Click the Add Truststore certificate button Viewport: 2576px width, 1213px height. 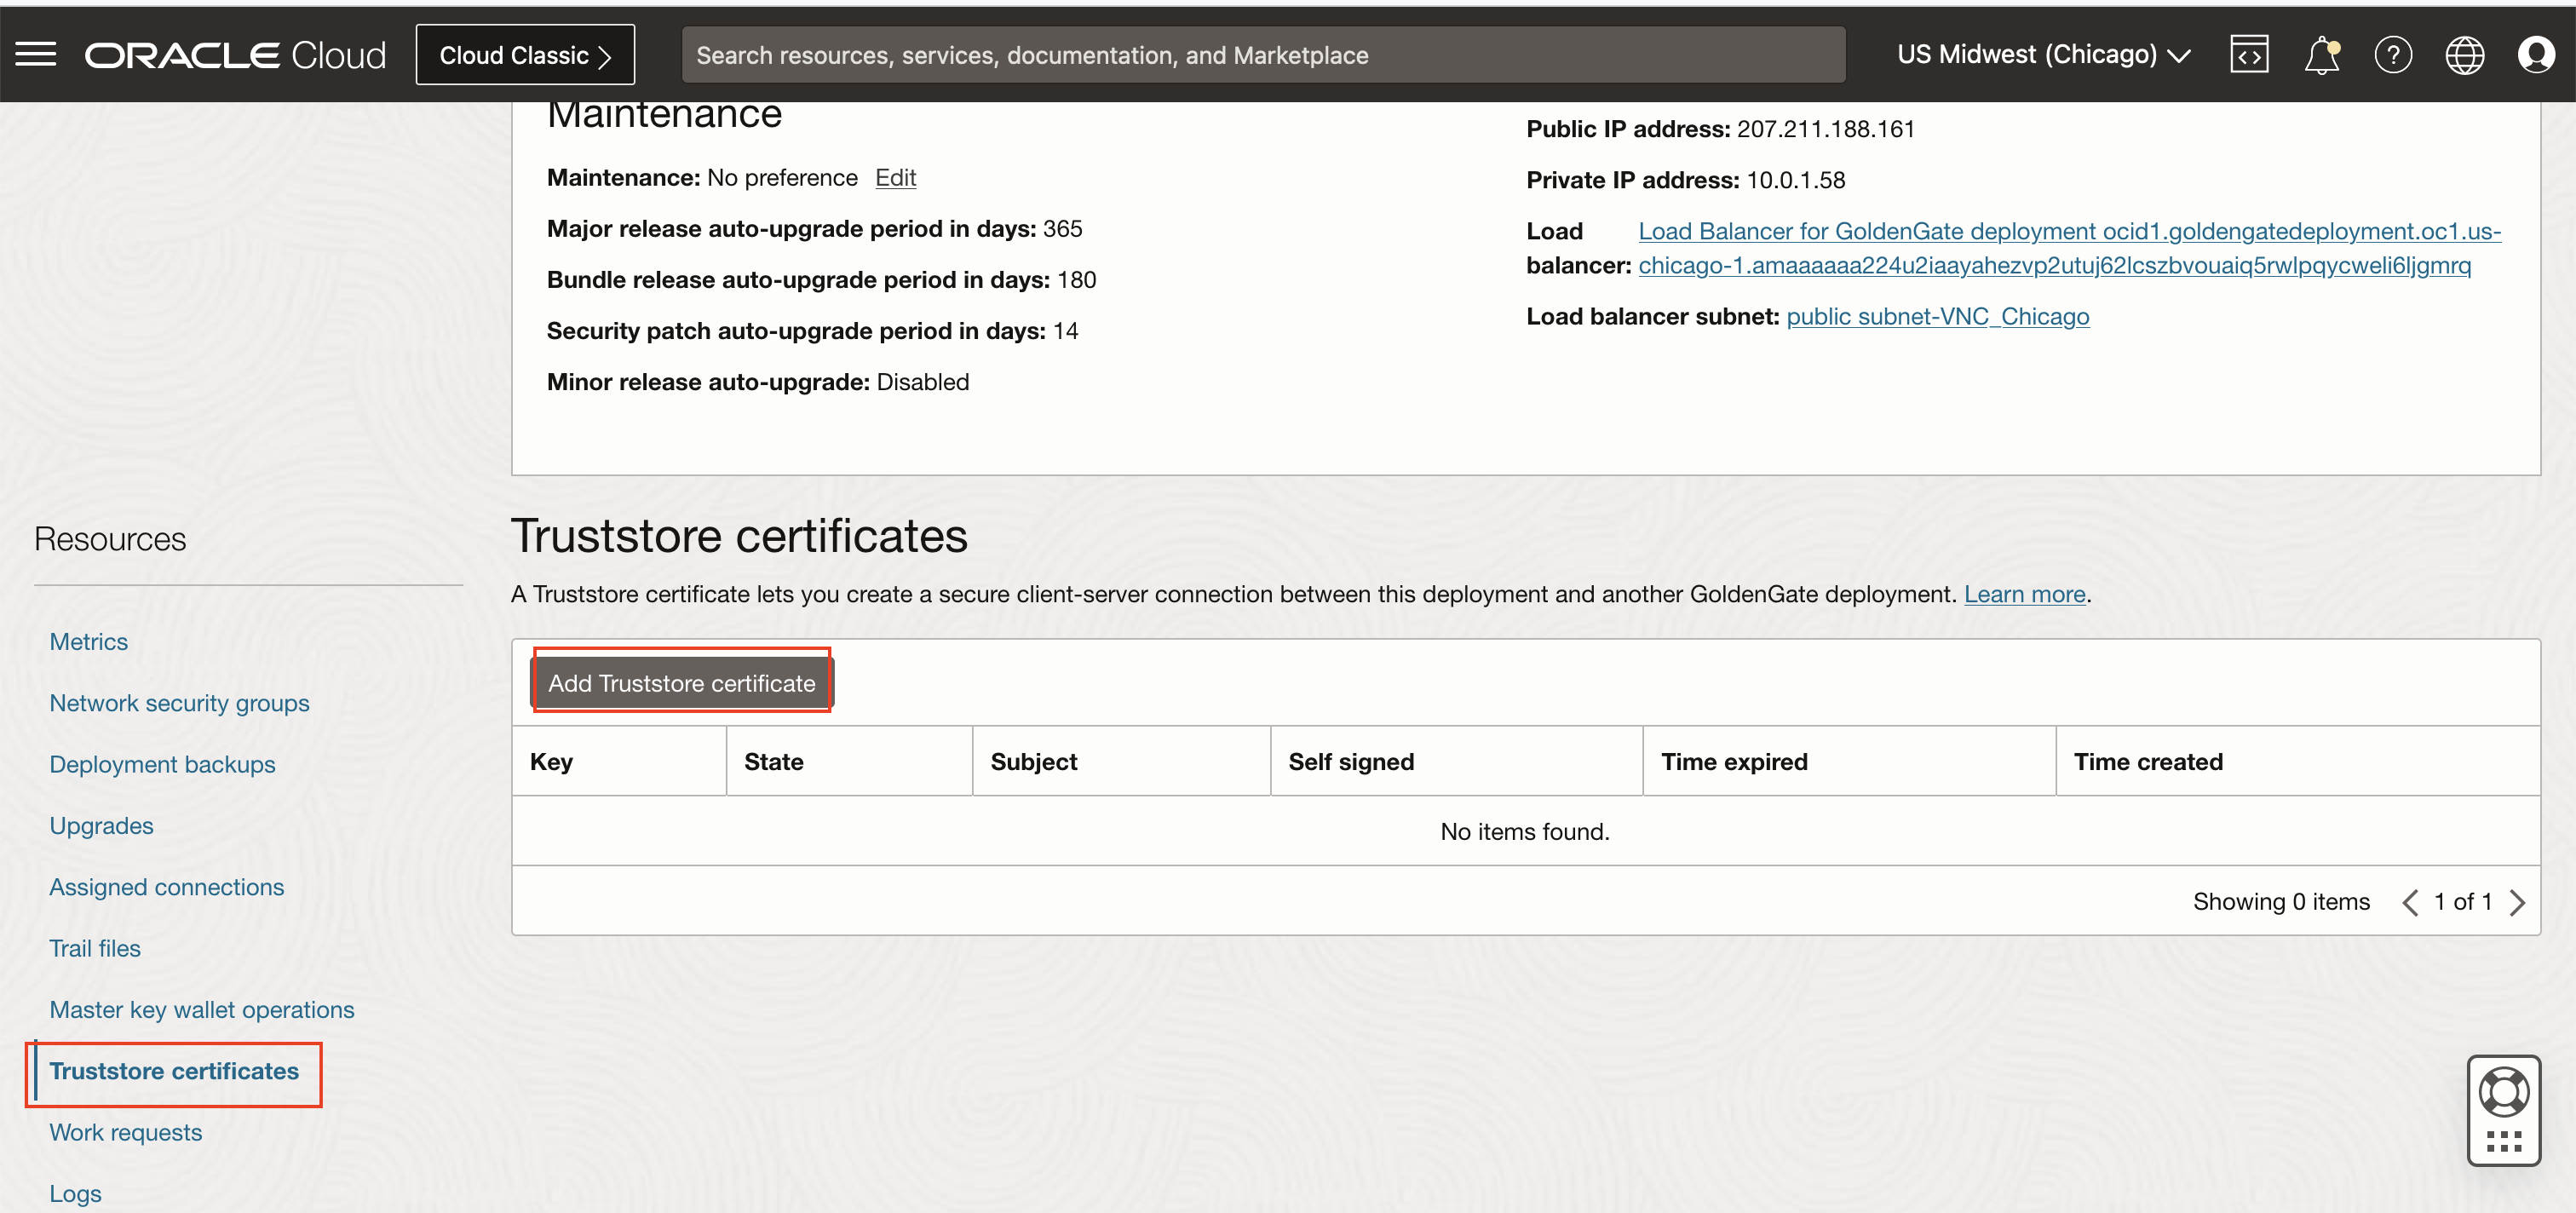[x=682, y=683]
